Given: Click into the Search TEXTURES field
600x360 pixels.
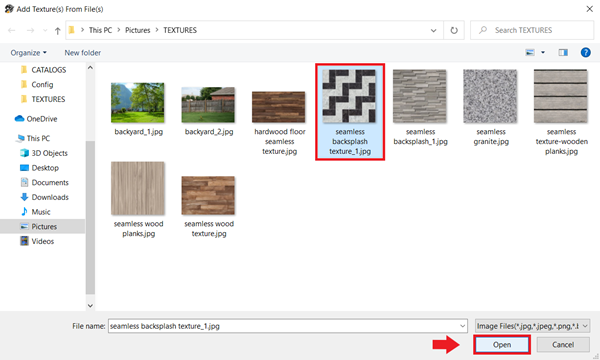Looking at the screenshot, I should point(532,30).
